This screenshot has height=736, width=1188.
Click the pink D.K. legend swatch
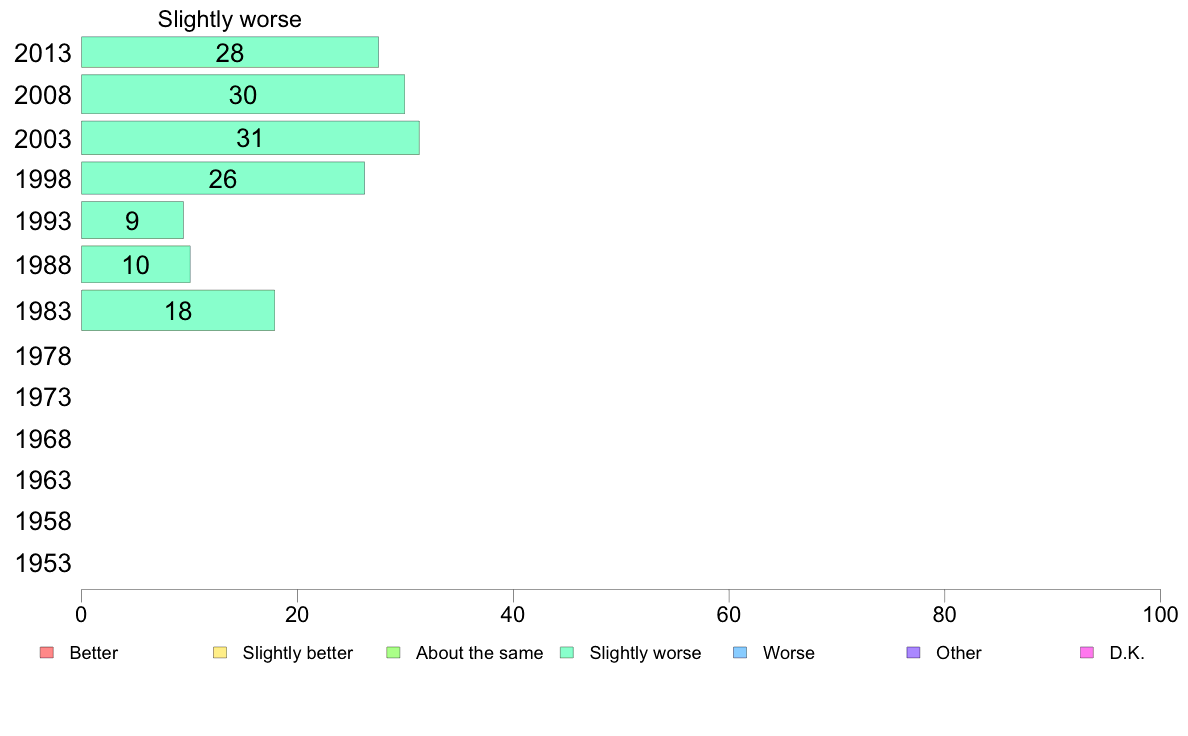click(x=1087, y=653)
